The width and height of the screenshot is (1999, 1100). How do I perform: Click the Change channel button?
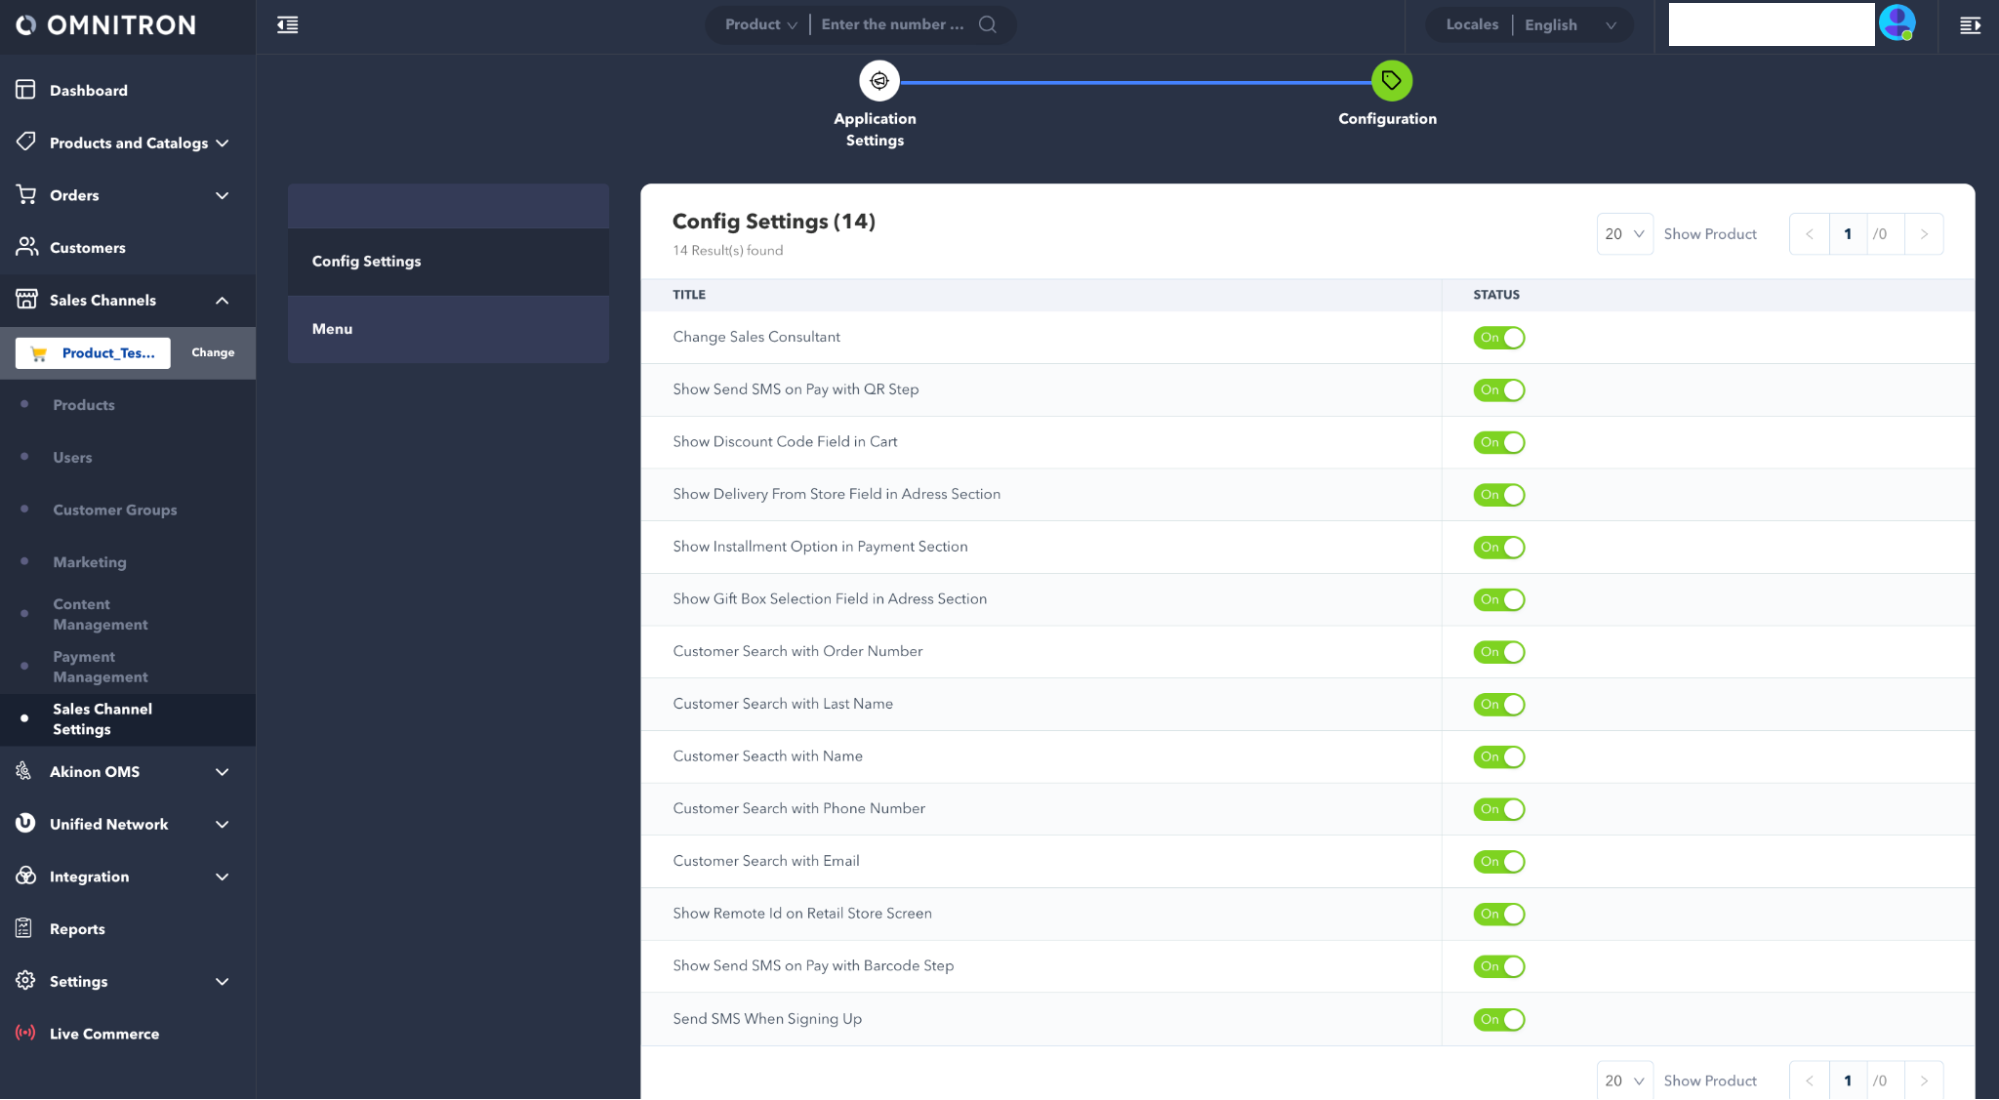tap(213, 353)
